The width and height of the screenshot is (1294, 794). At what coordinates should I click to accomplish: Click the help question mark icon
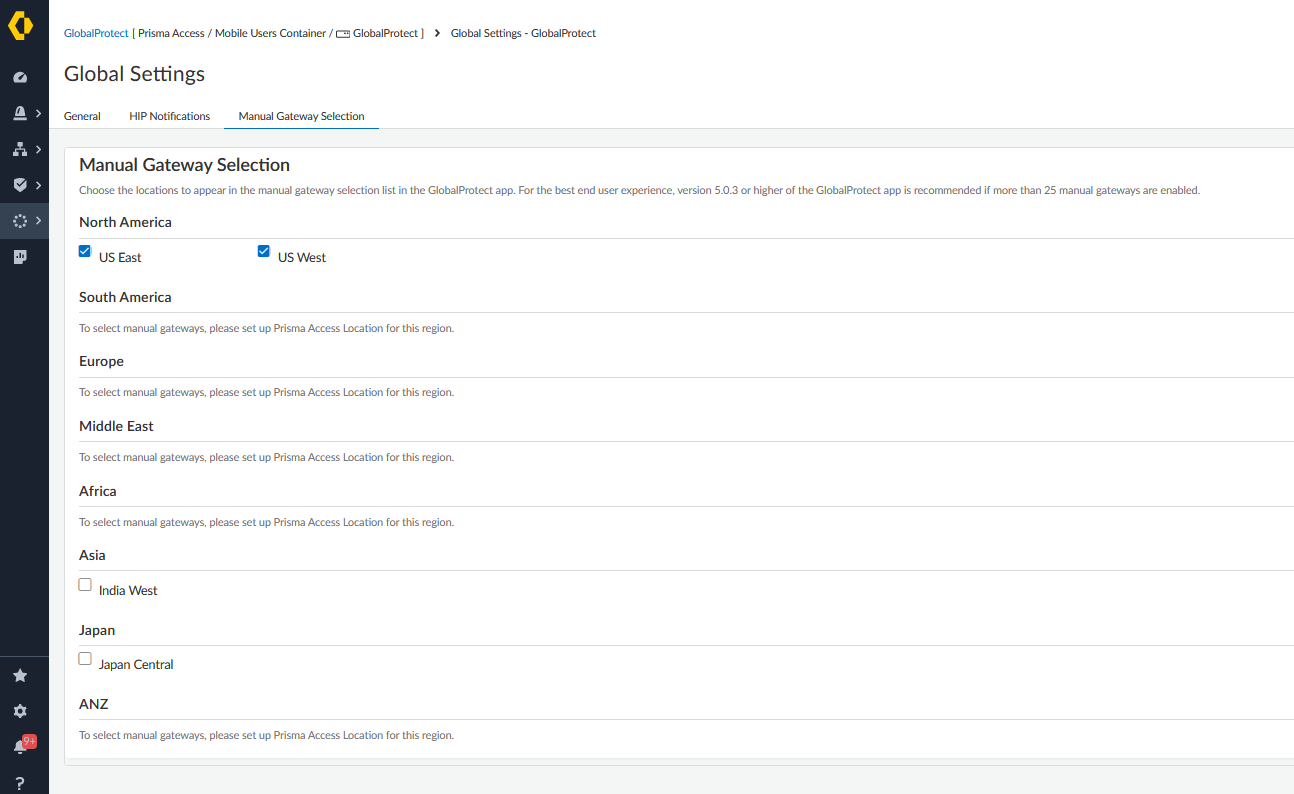pos(20,783)
